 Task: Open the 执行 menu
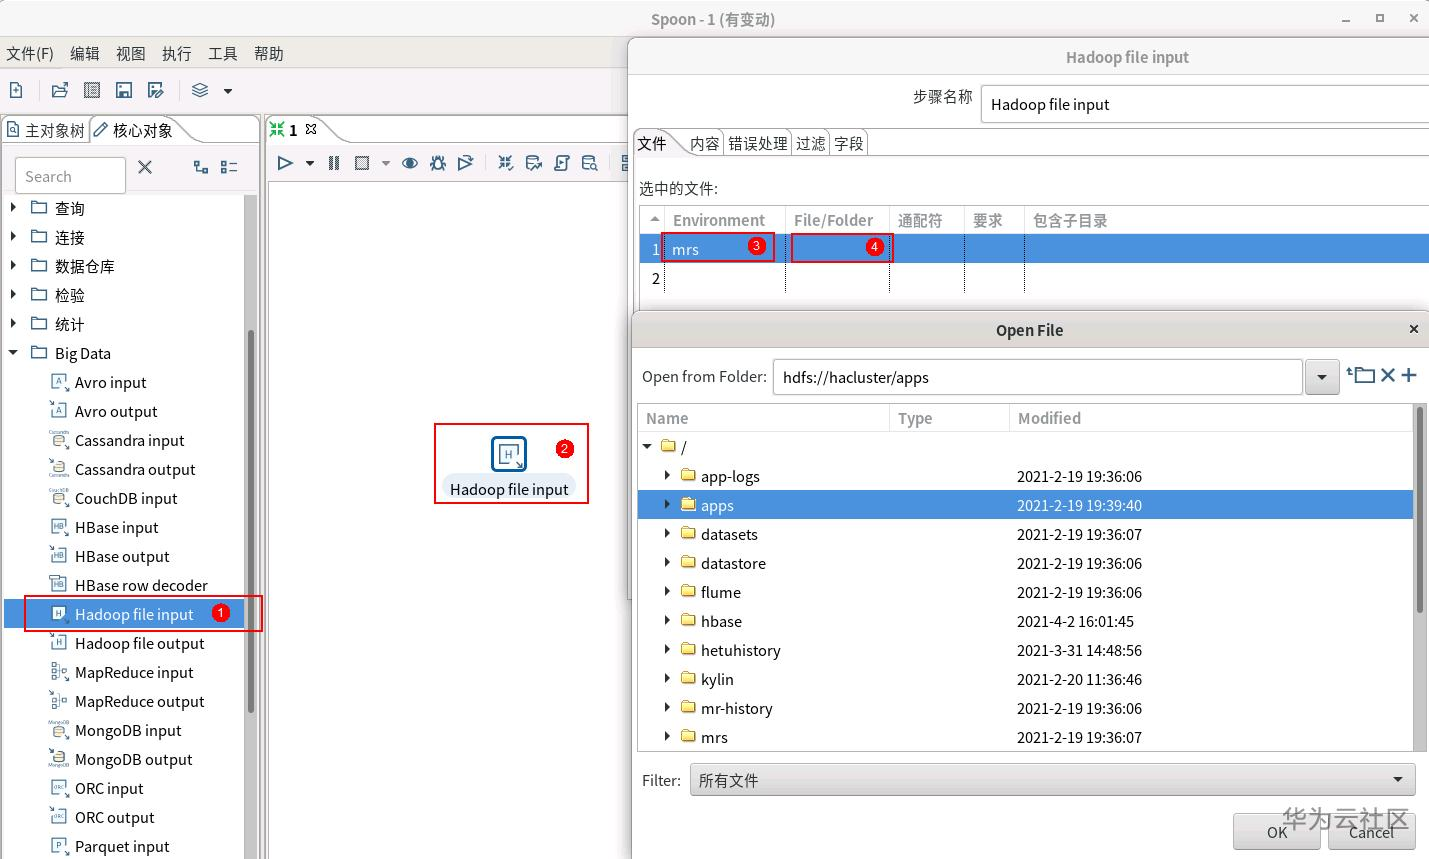pyautogui.click(x=177, y=53)
